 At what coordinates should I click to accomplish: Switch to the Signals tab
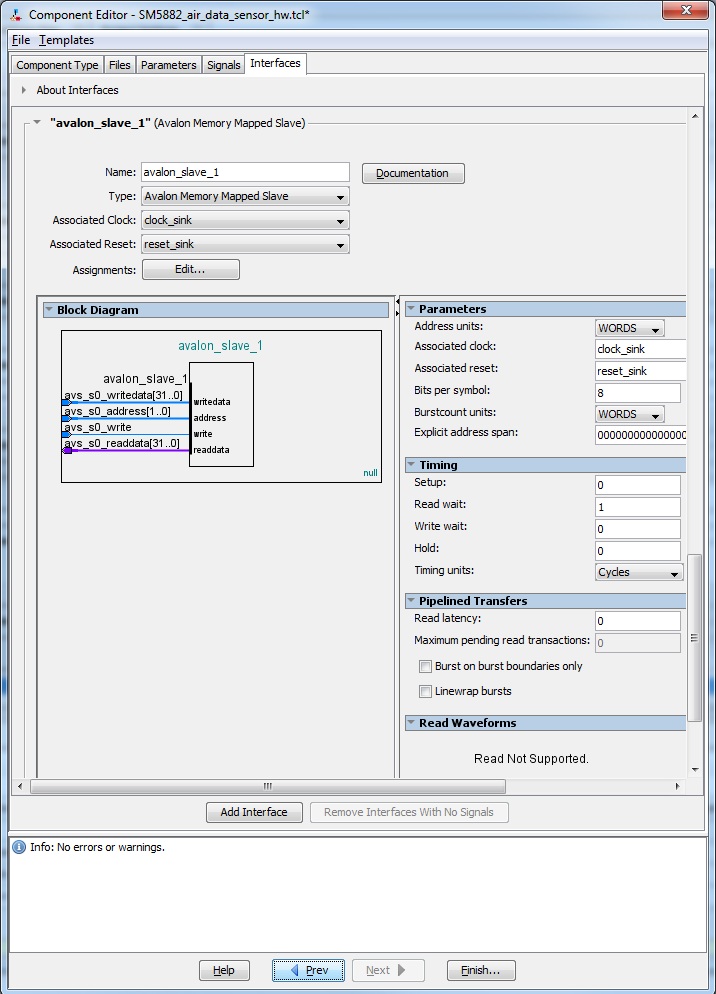tap(223, 65)
